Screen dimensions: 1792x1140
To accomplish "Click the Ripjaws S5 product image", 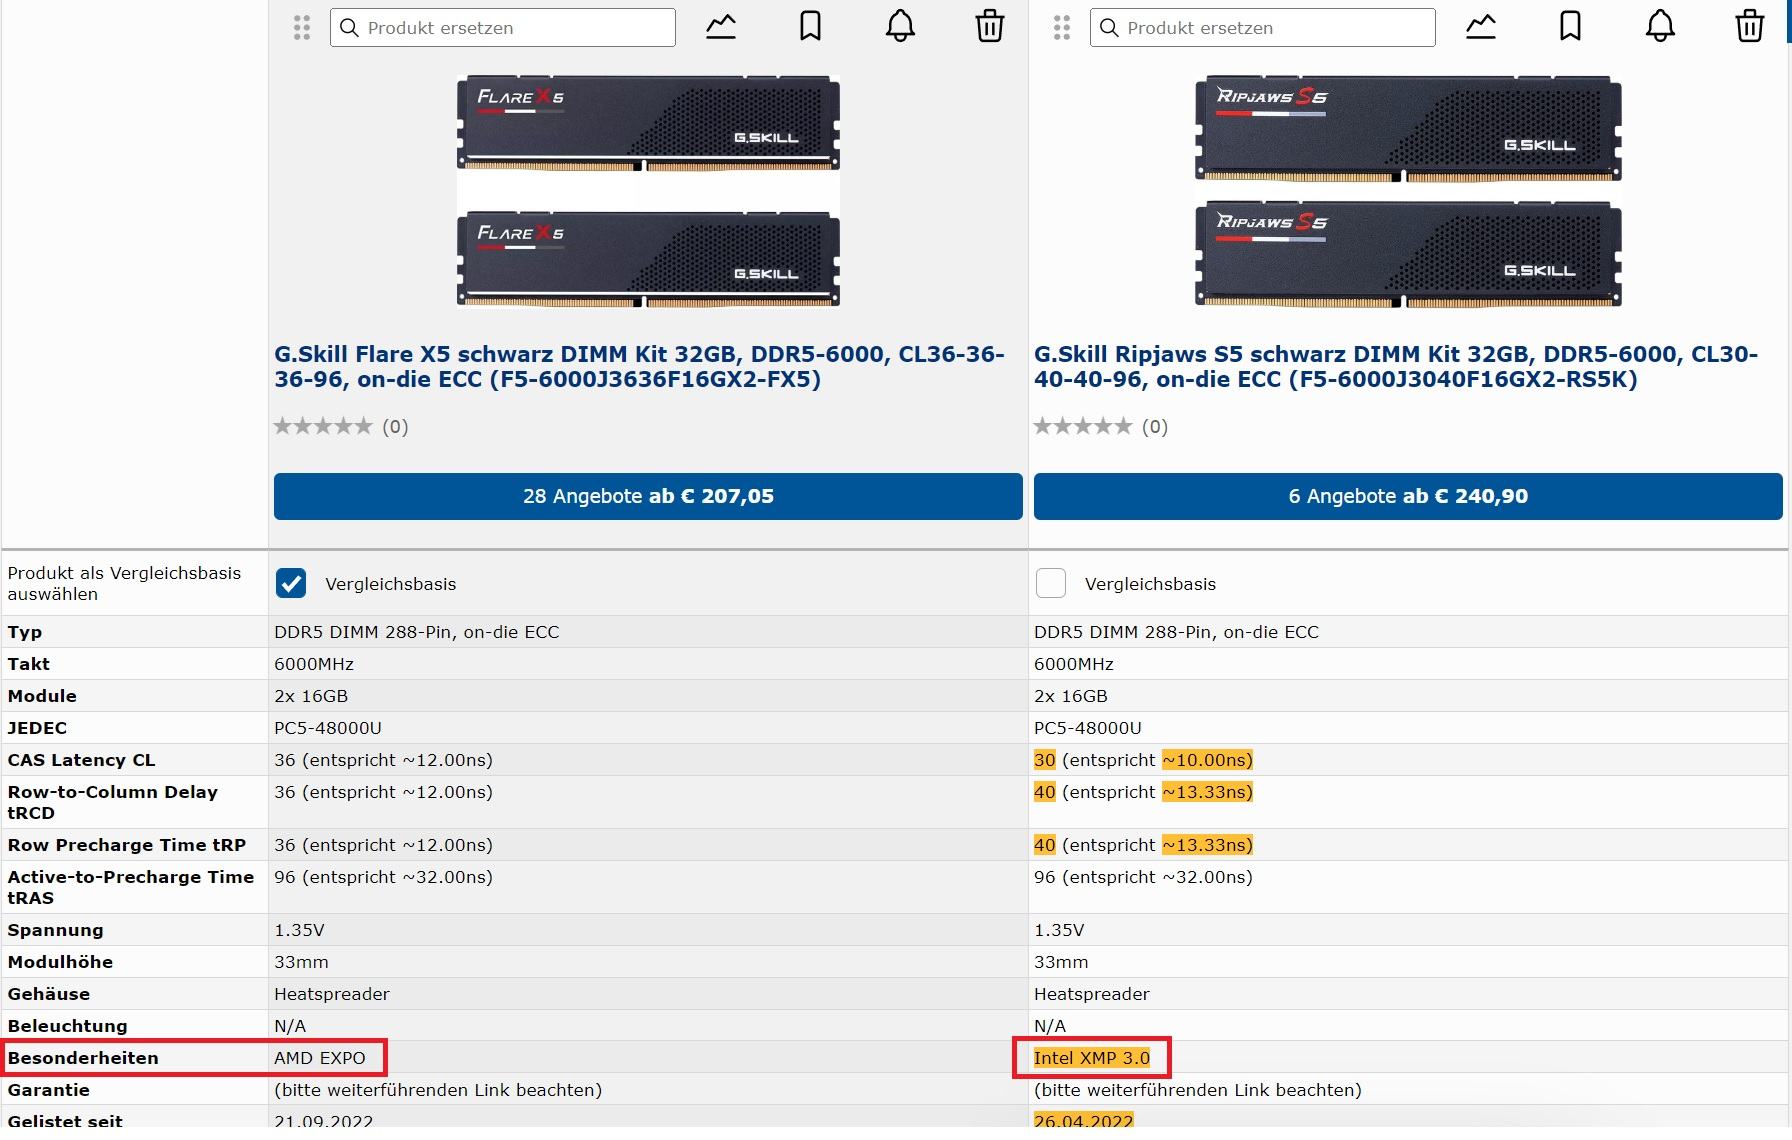I will tap(1408, 191).
